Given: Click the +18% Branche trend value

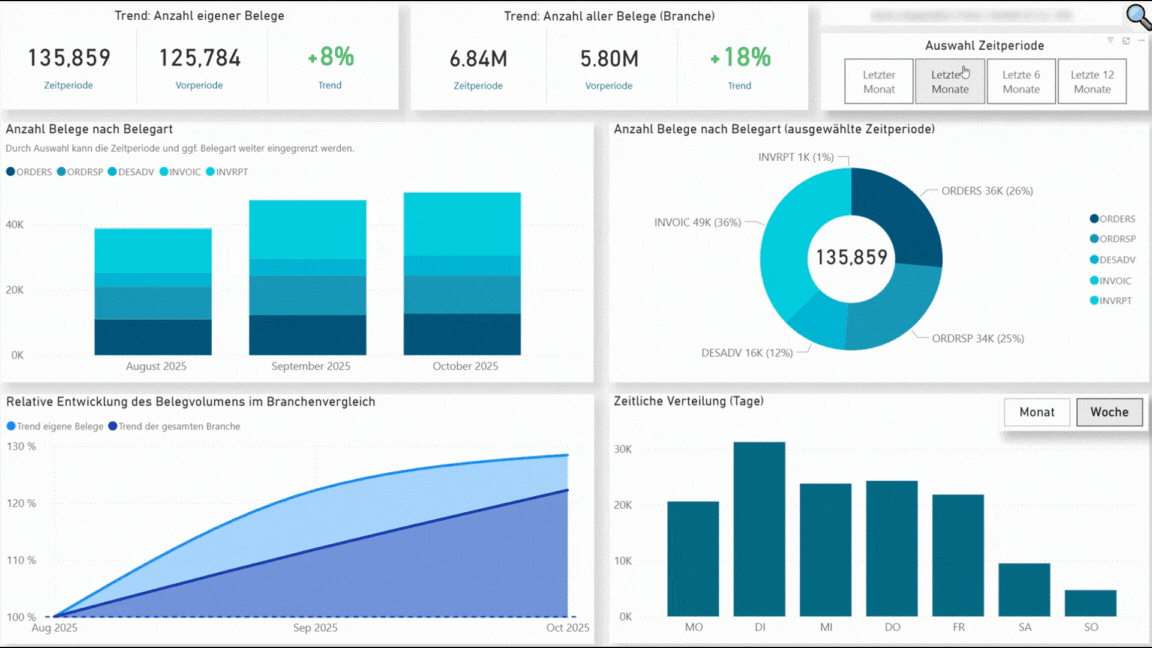Looking at the screenshot, I should coord(739,59).
